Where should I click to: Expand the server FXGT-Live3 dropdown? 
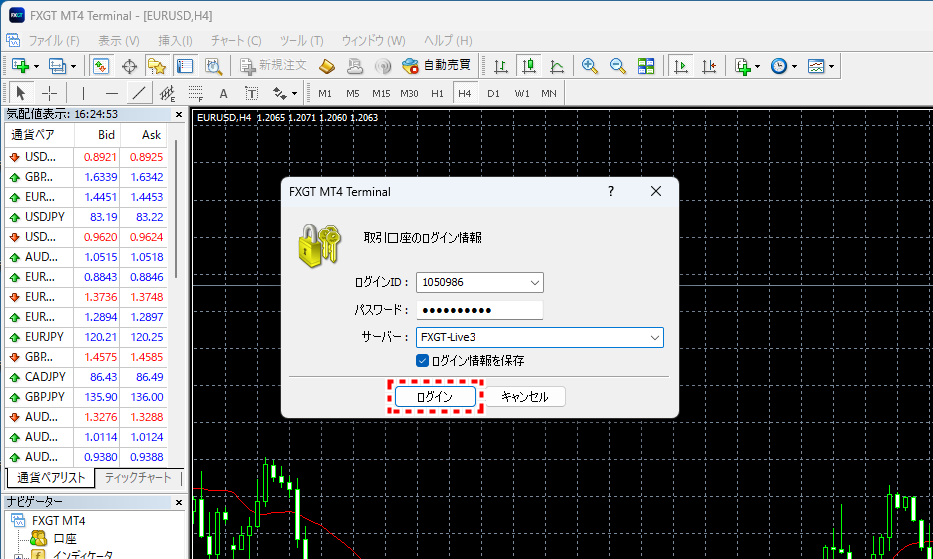(x=654, y=338)
